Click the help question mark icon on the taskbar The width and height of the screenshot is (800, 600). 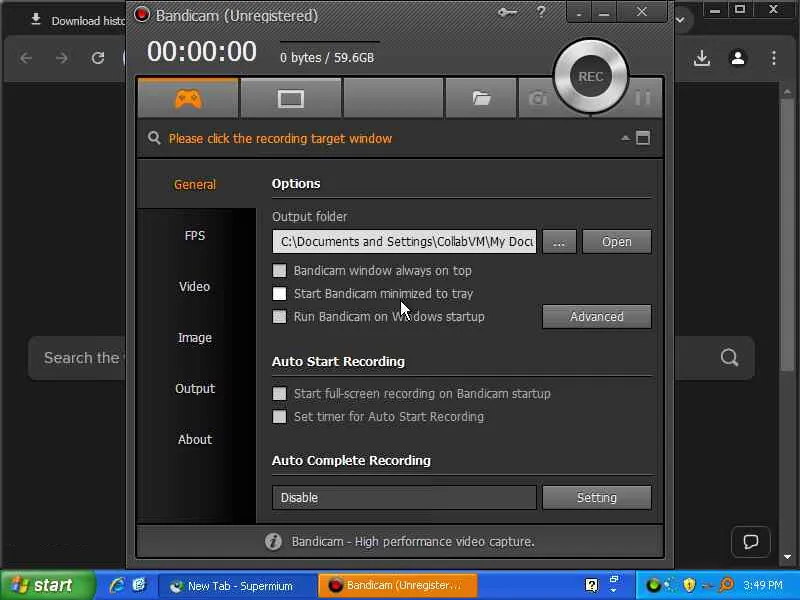(591, 585)
